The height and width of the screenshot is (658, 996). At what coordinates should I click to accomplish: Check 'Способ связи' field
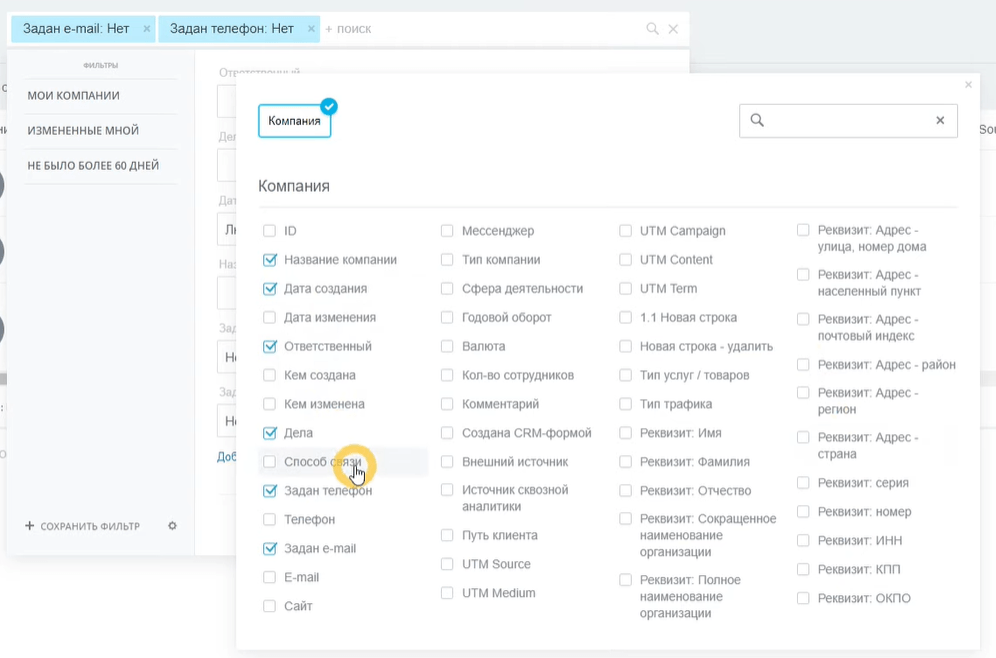coord(269,462)
